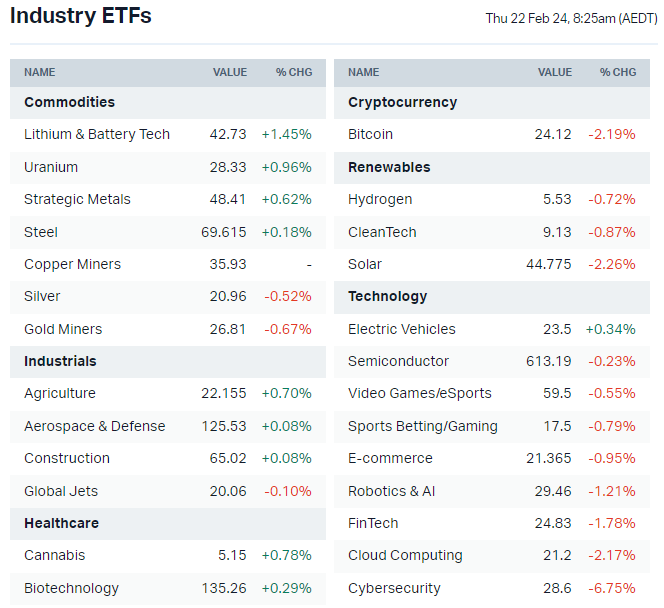Open the Copper Miners ETF entry
Screen dimensions: 664x608
tap(72, 264)
